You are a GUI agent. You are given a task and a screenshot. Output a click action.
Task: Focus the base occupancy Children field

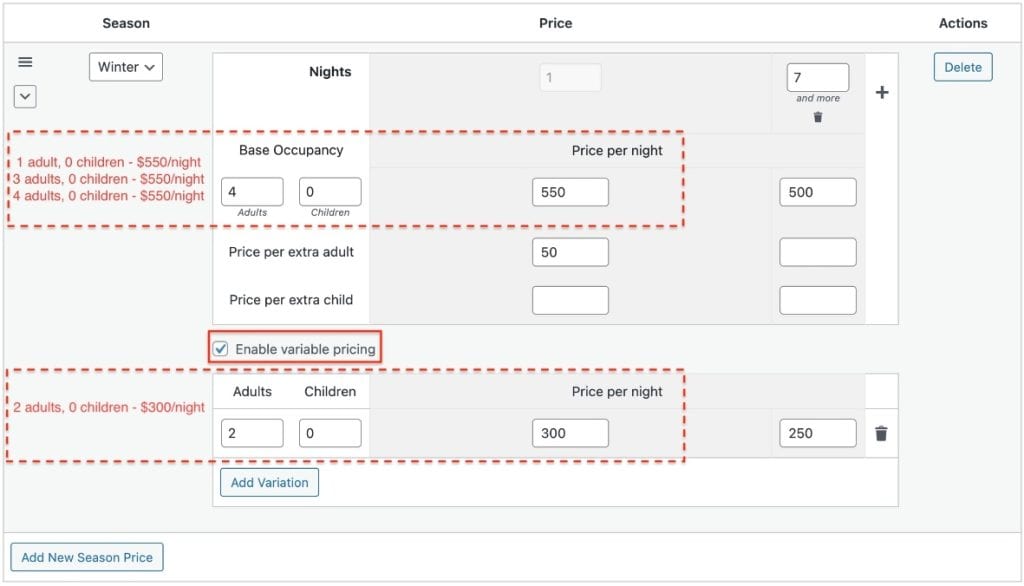pyautogui.click(x=330, y=192)
